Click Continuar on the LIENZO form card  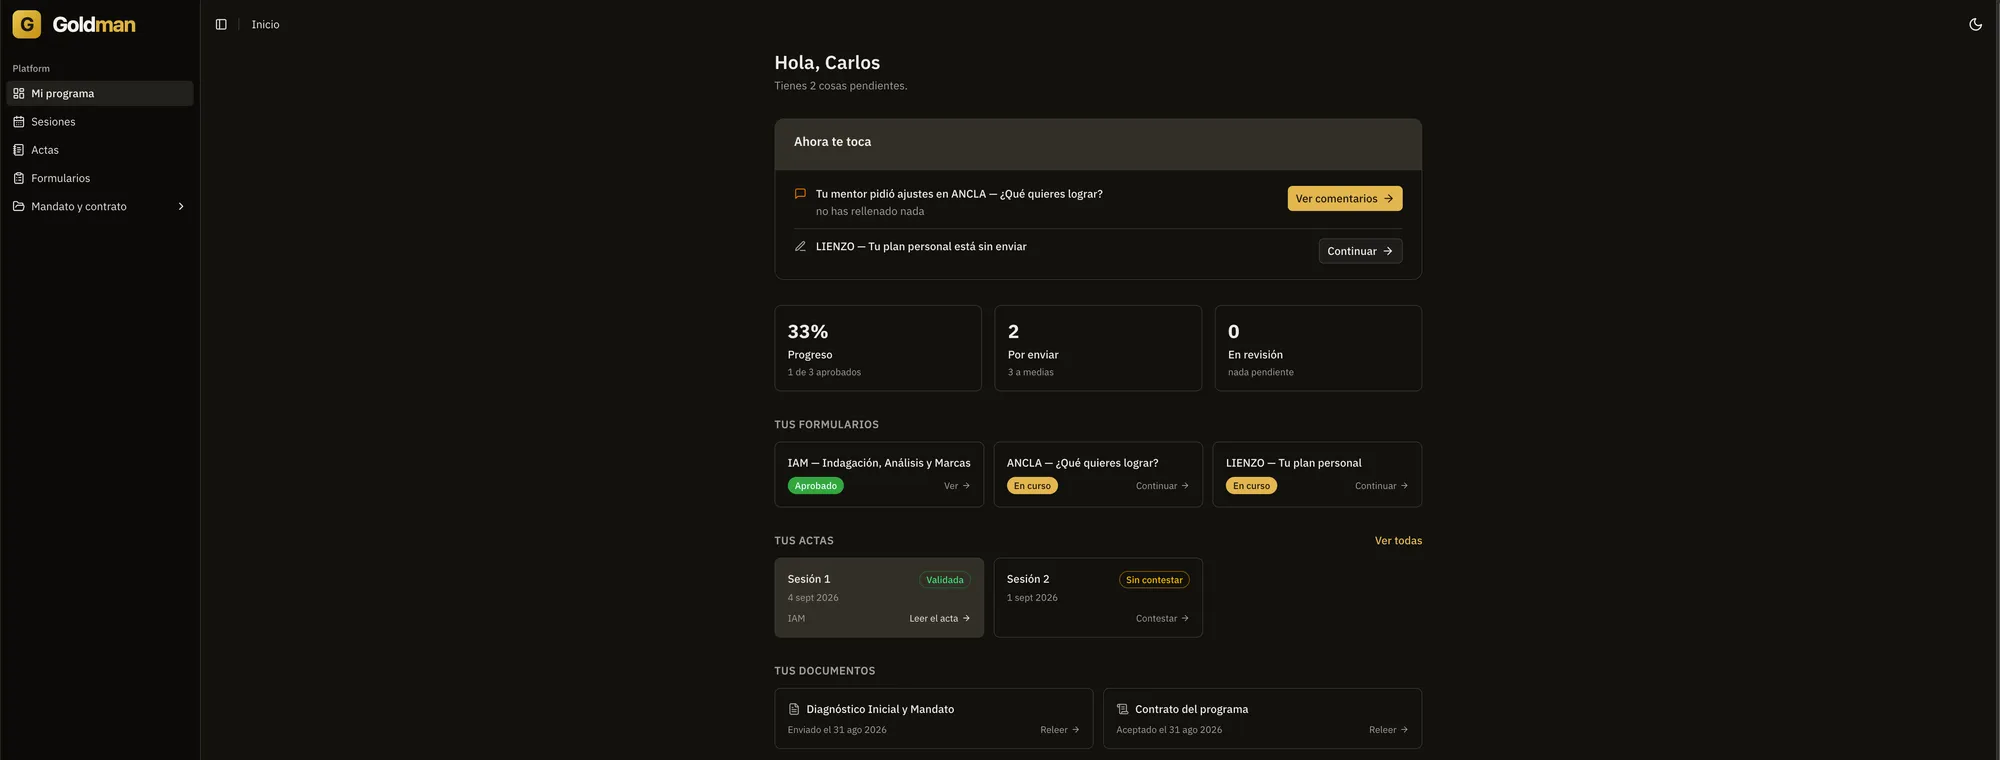point(1381,486)
